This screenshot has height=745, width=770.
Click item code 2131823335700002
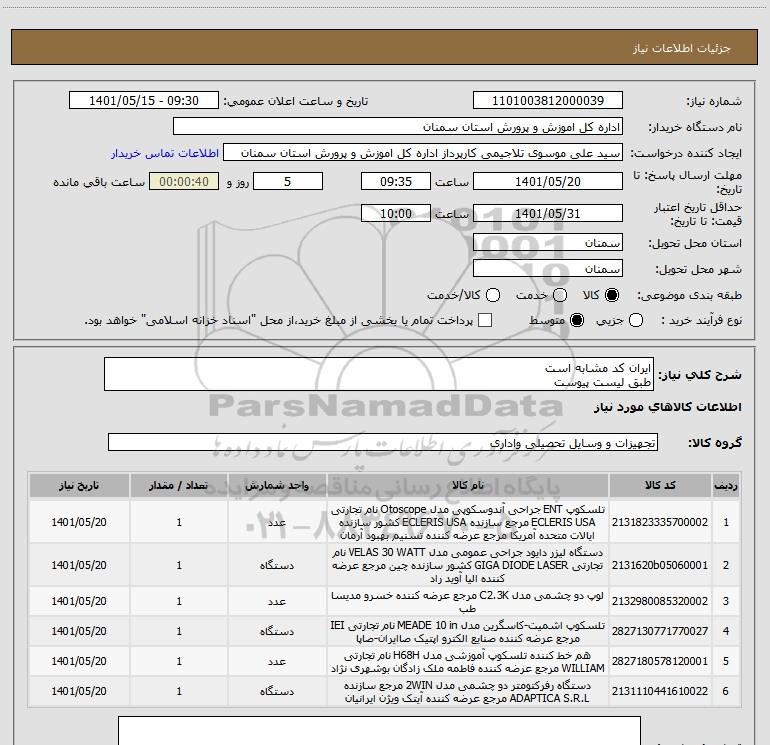(x=660, y=522)
